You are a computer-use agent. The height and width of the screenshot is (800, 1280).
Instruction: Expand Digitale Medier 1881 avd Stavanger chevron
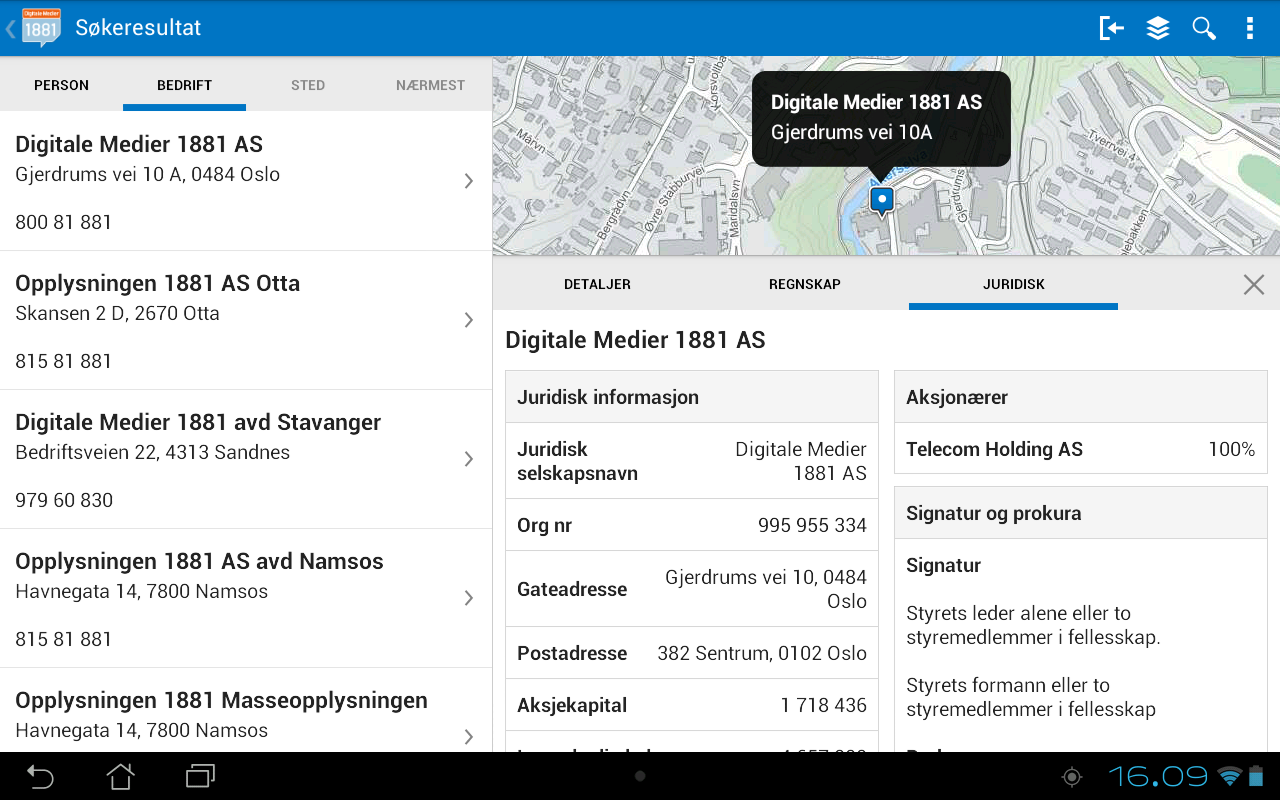pos(468,459)
